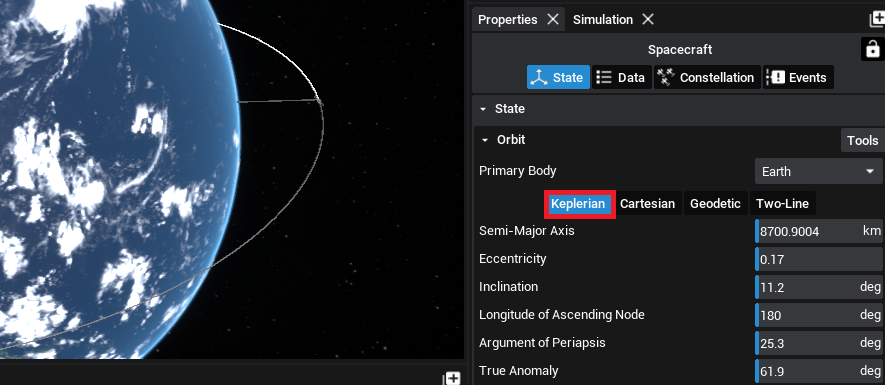Open the orbit Tools button
The width and height of the screenshot is (885, 385).
coord(862,140)
